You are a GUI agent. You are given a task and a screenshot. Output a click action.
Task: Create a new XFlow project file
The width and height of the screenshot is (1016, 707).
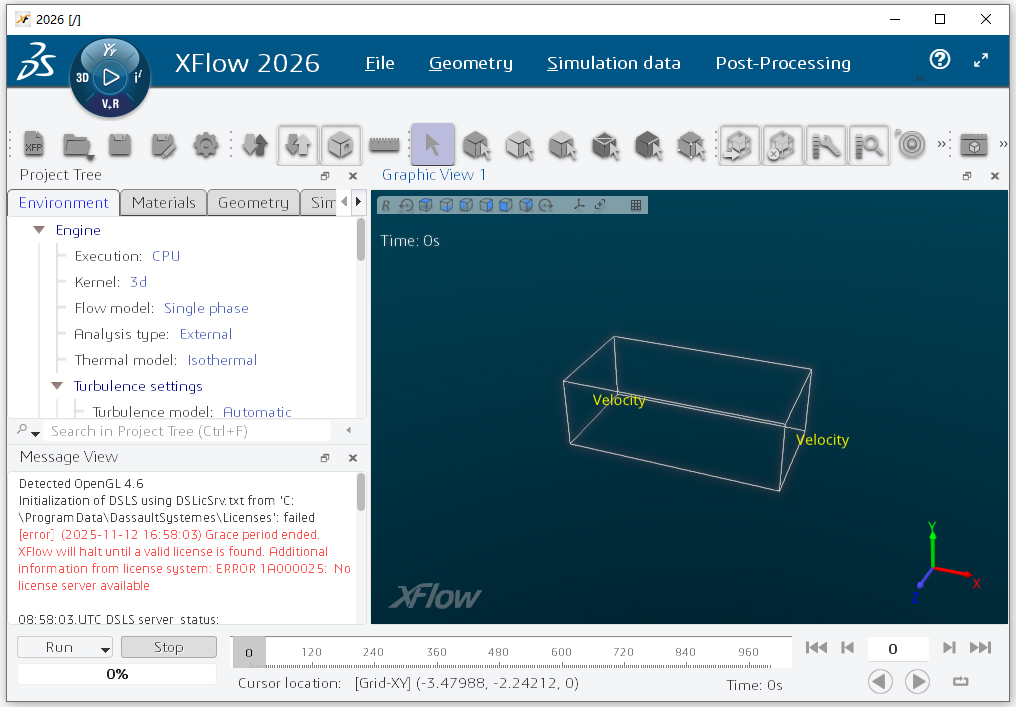(x=34, y=145)
